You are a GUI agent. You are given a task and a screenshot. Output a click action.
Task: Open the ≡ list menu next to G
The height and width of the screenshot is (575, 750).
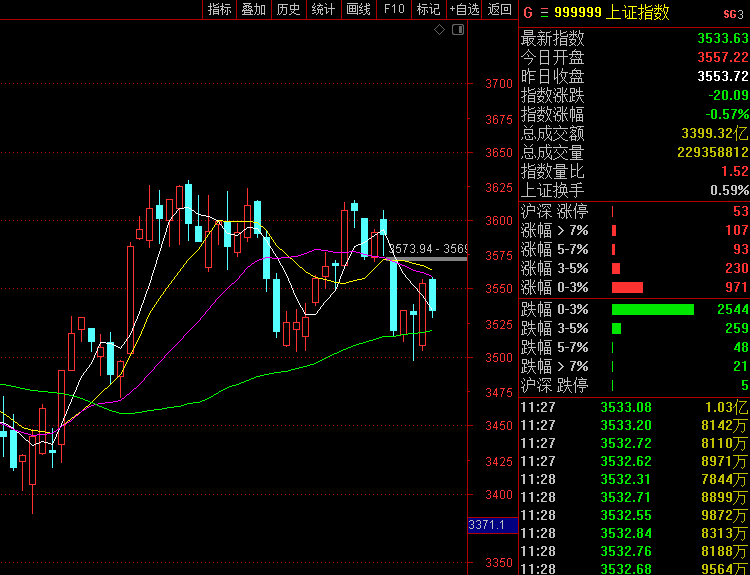pos(543,12)
